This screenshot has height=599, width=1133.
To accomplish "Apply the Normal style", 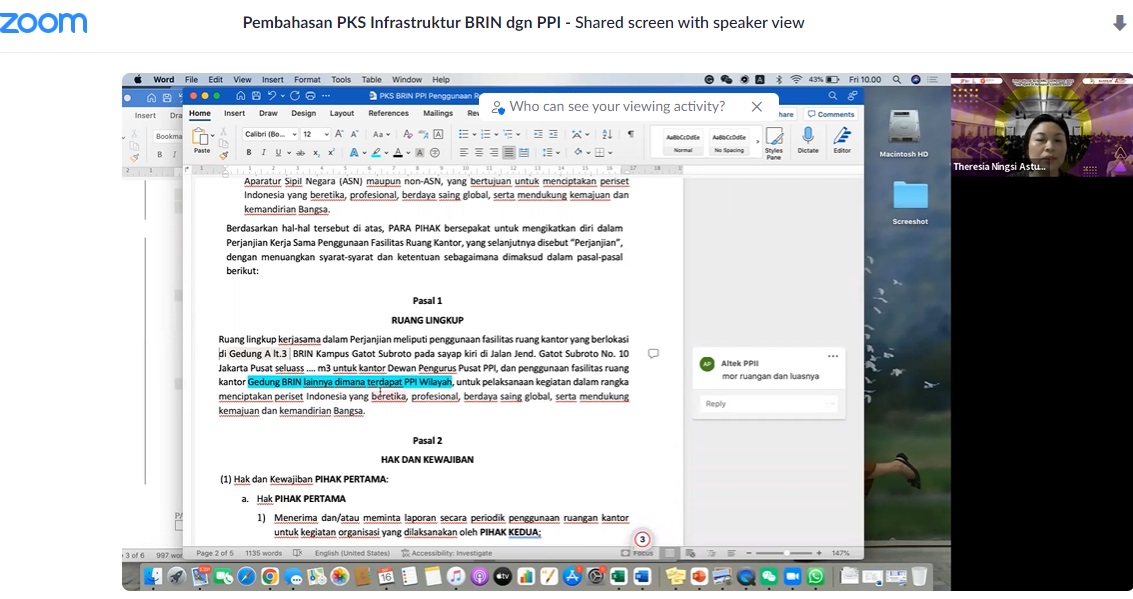I will click(x=683, y=142).
